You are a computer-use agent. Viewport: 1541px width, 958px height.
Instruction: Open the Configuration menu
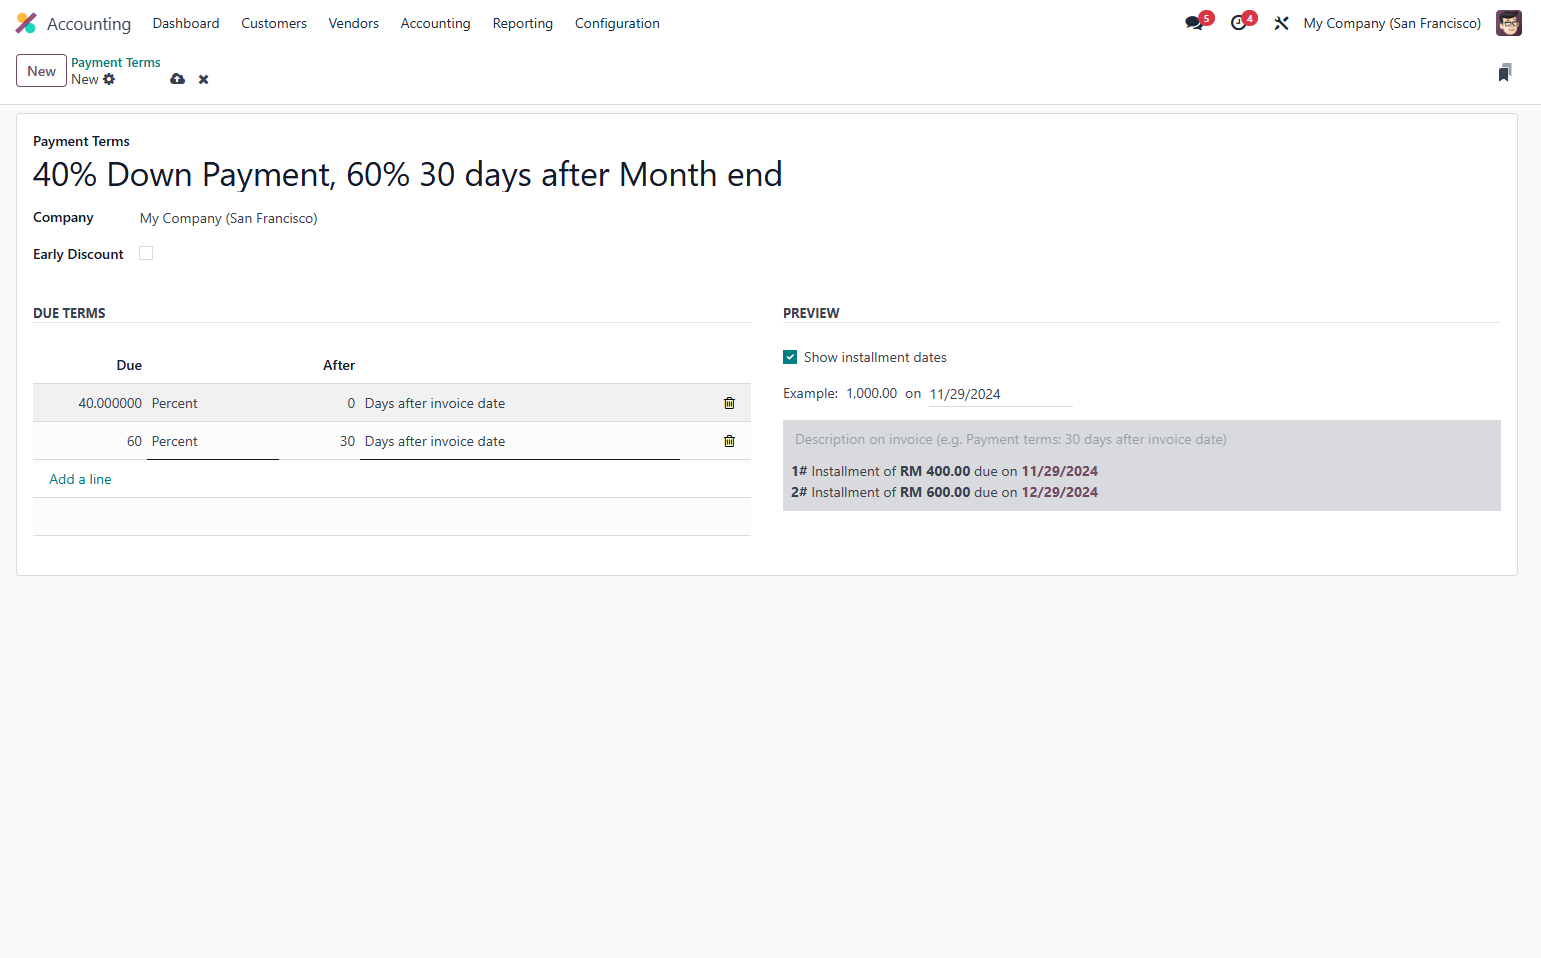tap(617, 23)
